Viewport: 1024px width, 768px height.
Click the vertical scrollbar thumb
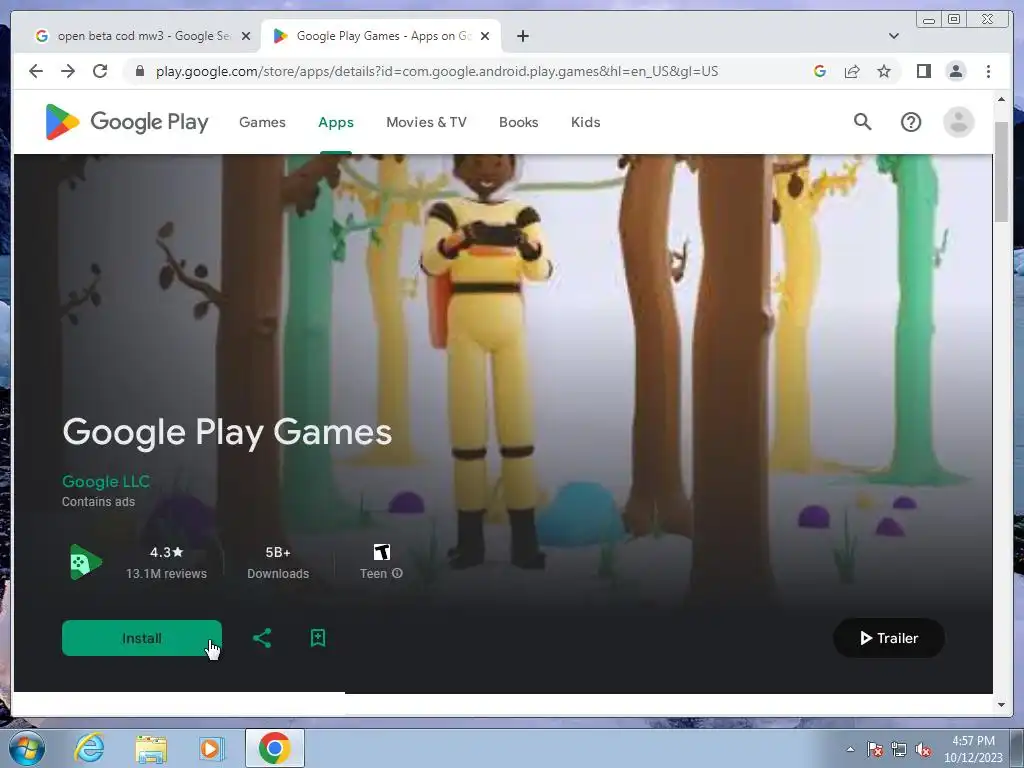[1001, 172]
